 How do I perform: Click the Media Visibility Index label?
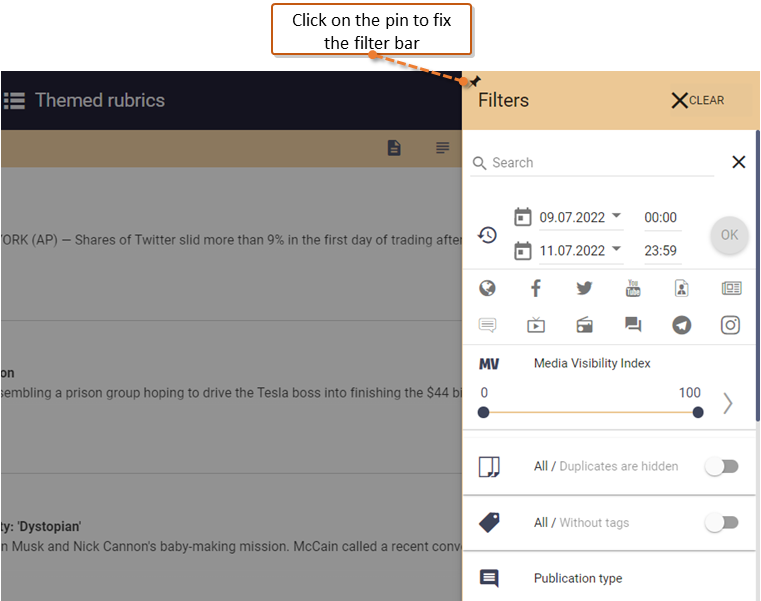point(592,363)
